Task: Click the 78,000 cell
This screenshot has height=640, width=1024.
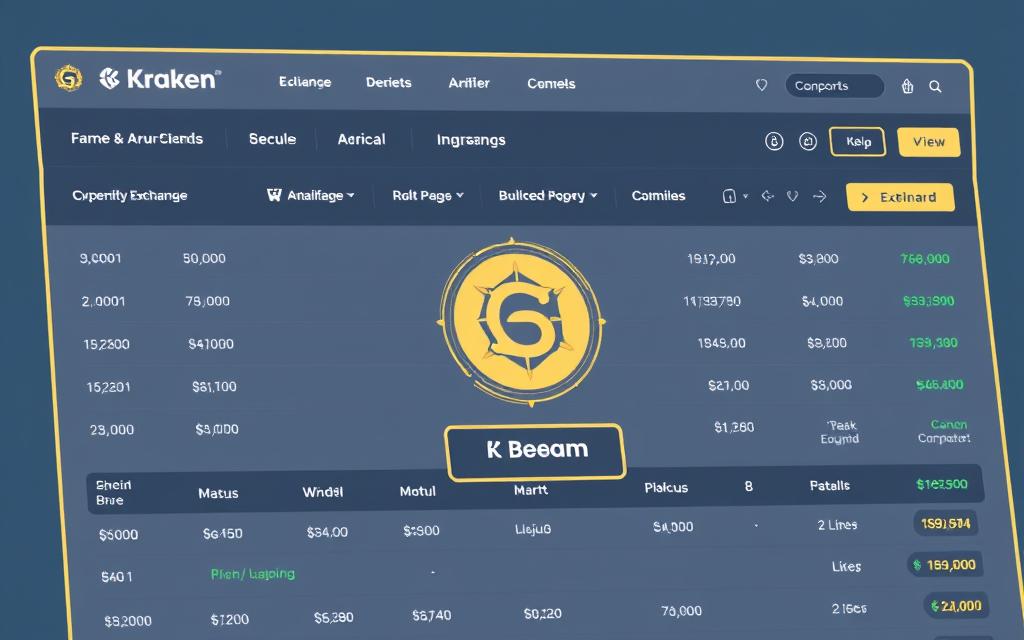Action: click(207, 301)
